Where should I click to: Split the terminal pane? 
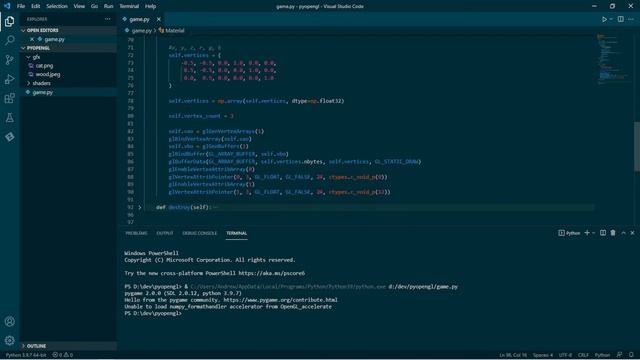pyautogui.click(x=603, y=233)
